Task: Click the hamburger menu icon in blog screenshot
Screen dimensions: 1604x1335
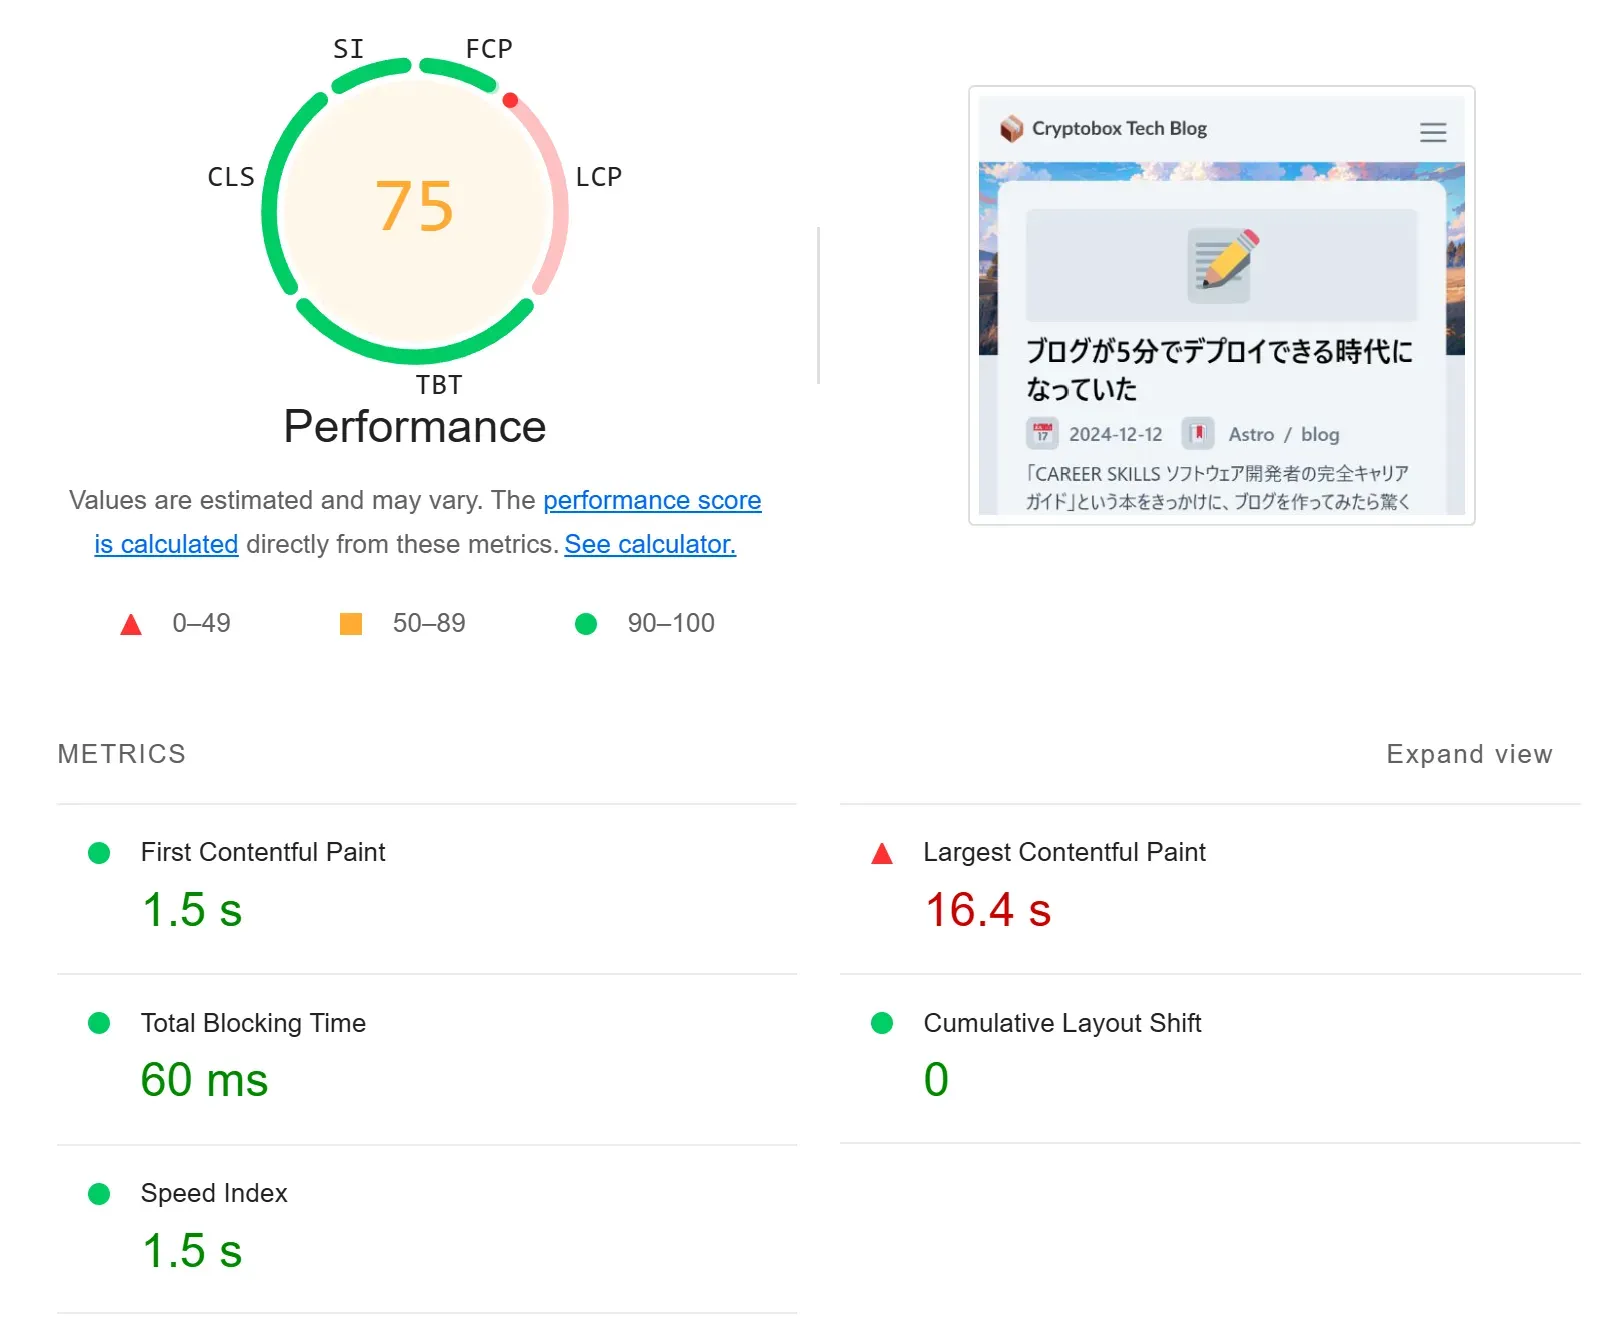Action: point(1433,132)
